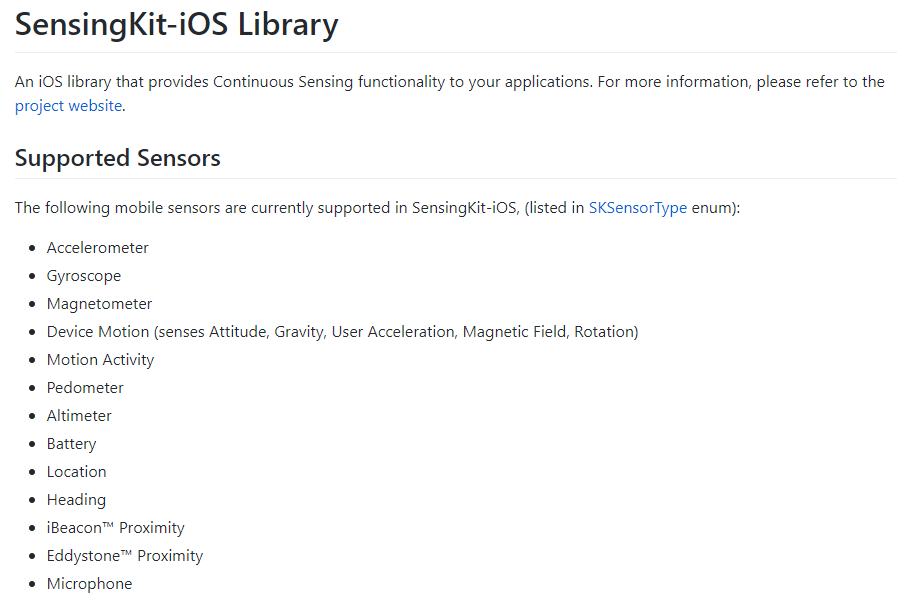The height and width of the screenshot is (610, 910).
Task: Select the Altimeter bullet text
Action: [79, 416]
